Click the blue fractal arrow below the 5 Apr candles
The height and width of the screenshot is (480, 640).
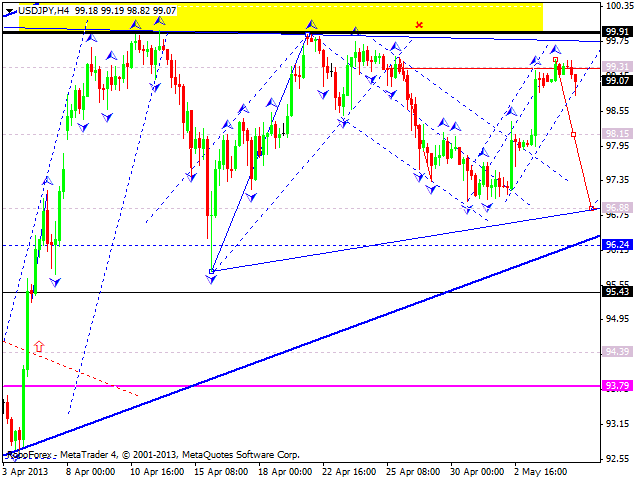pos(55,283)
